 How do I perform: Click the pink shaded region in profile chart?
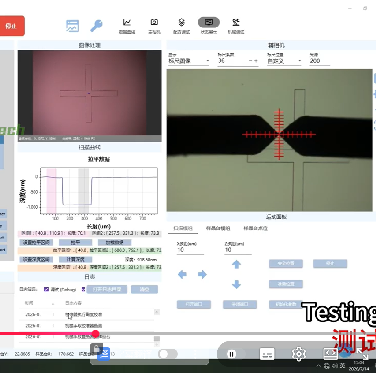[x=51, y=191]
